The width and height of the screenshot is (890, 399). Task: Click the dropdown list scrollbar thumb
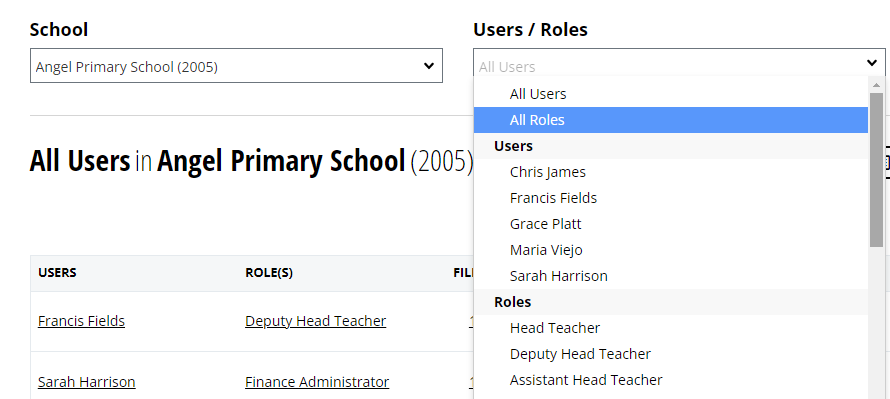(x=876, y=170)
